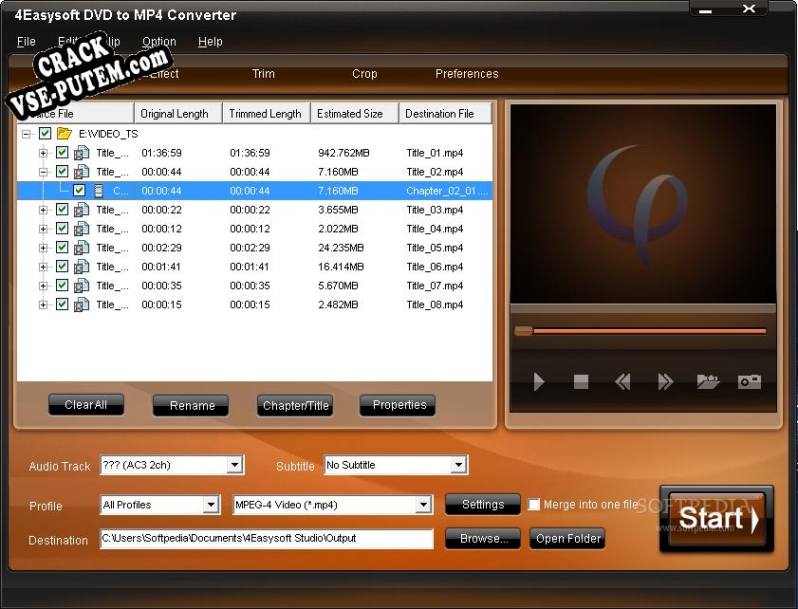Uncheck the Title_03.mp4 row checkbox
The image size is (798, 609).
pyautogui.click(x=62, y=209)
